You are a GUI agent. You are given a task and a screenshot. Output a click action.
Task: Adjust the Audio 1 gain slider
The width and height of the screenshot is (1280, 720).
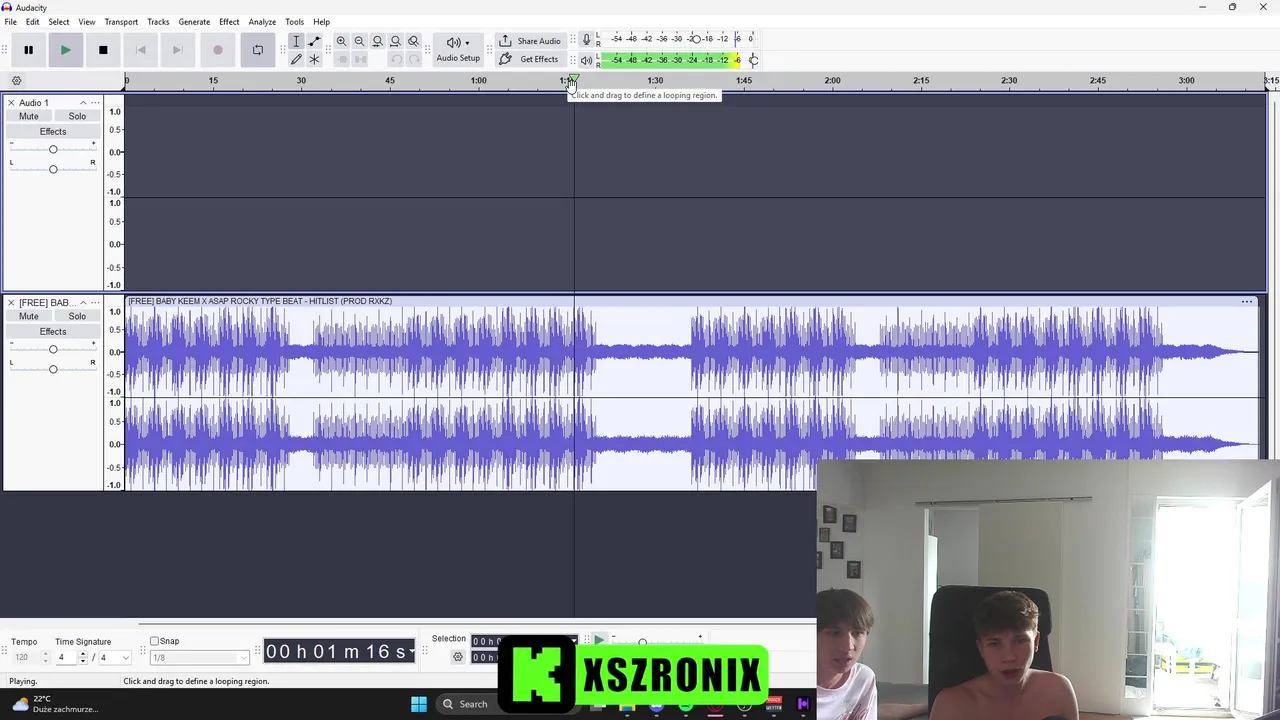coord(53,149)
